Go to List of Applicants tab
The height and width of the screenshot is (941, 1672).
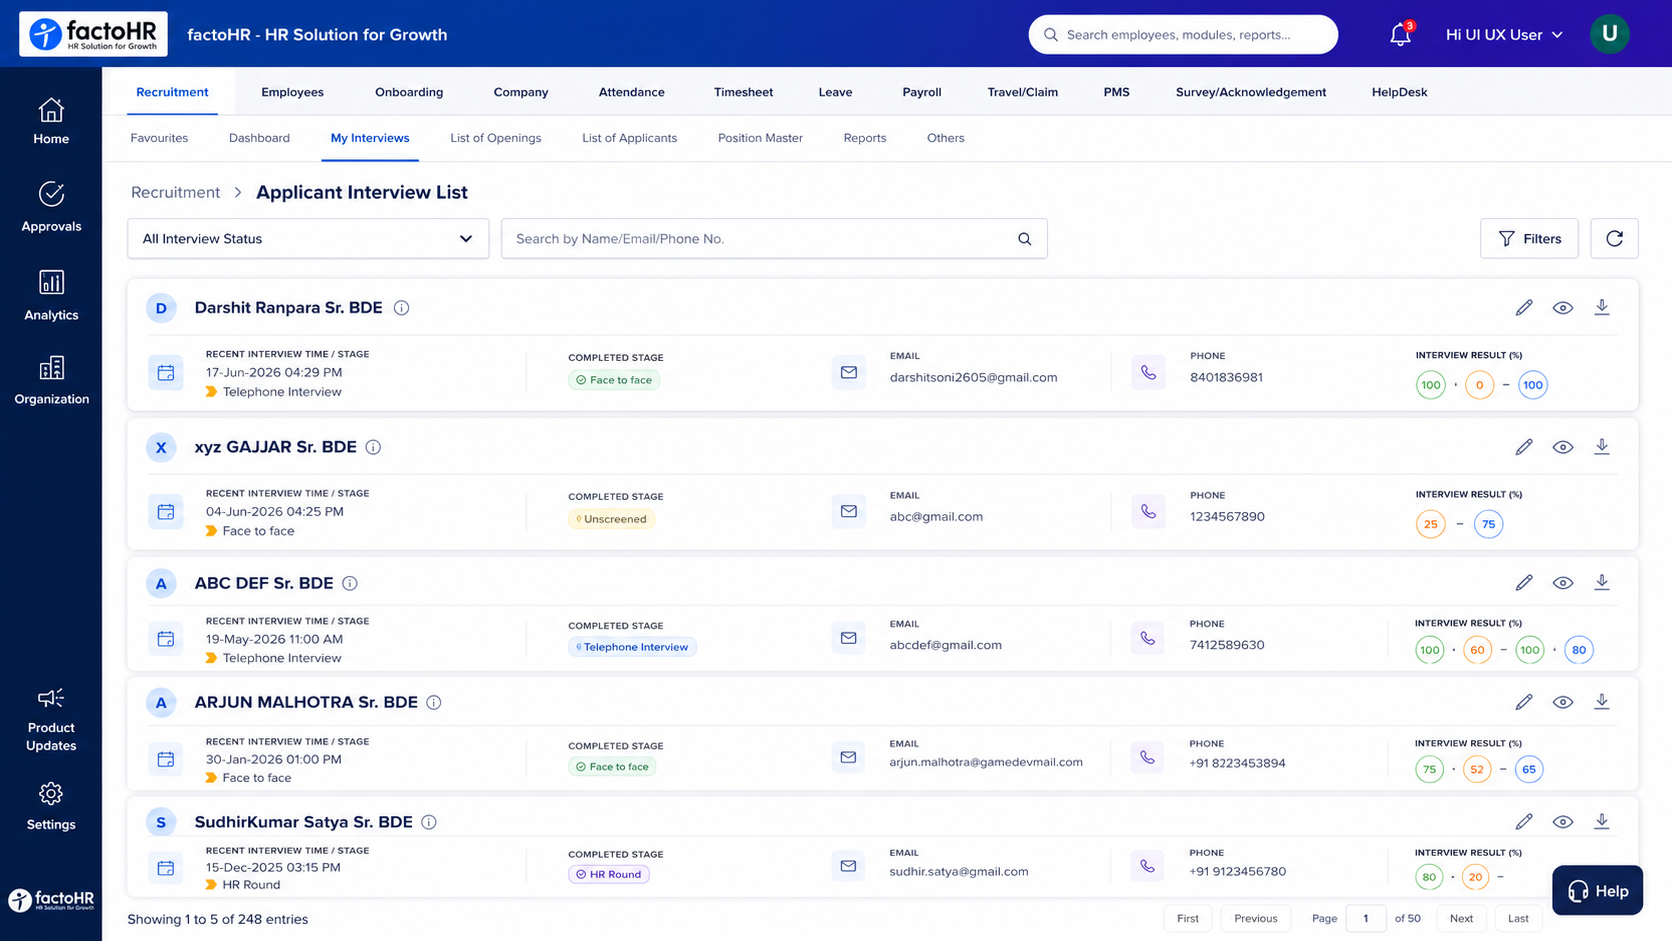click(x=629, y=138)
